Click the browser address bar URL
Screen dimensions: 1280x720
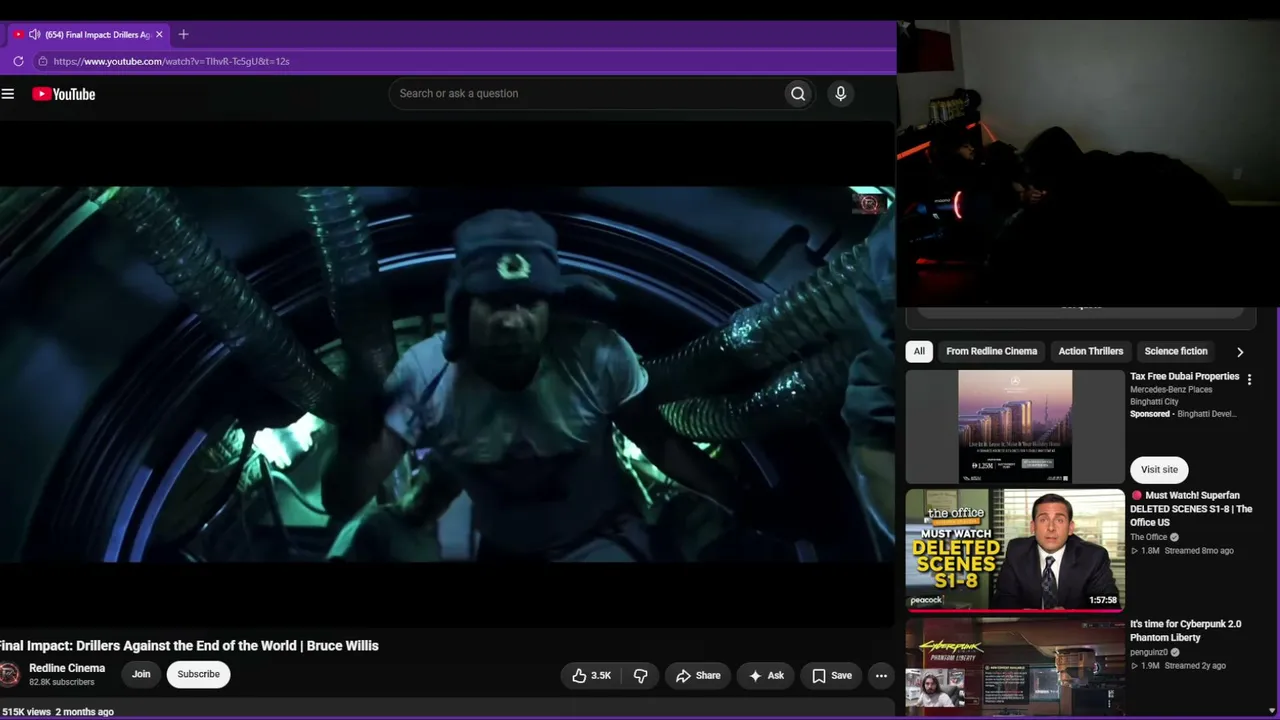171,61
